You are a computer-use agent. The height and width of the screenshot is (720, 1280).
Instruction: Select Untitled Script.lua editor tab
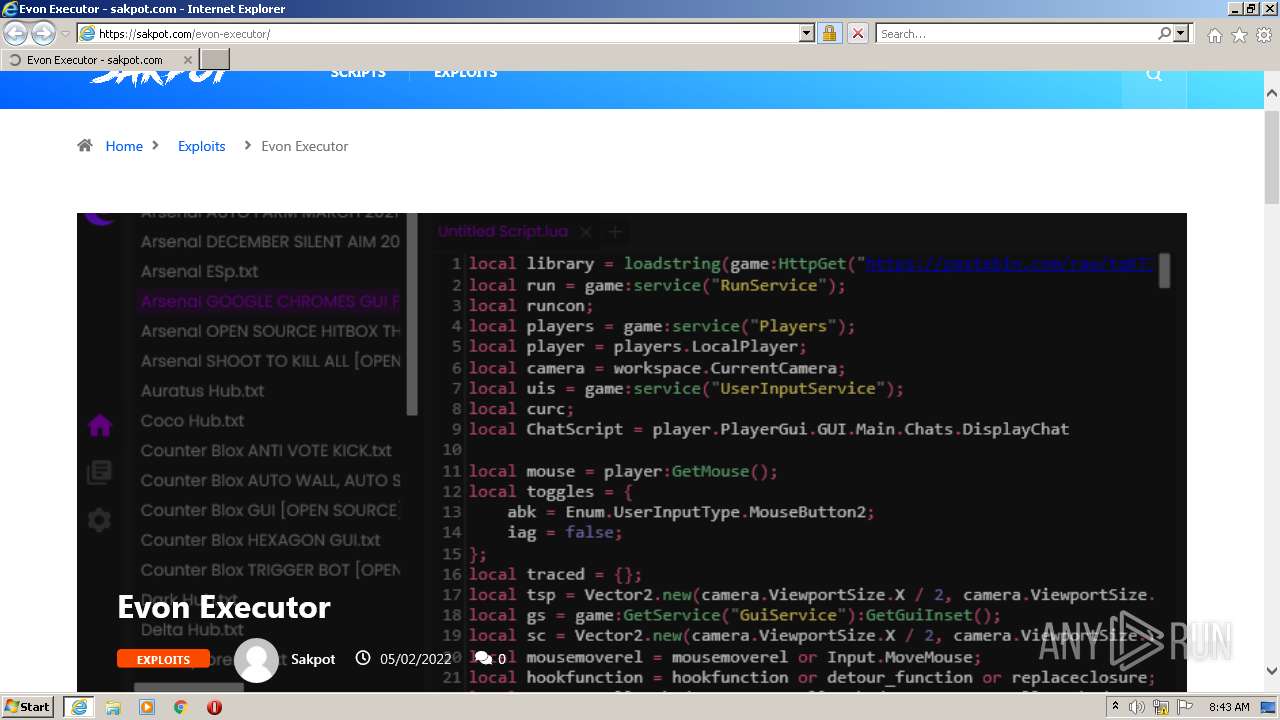[x=503, y=232]
